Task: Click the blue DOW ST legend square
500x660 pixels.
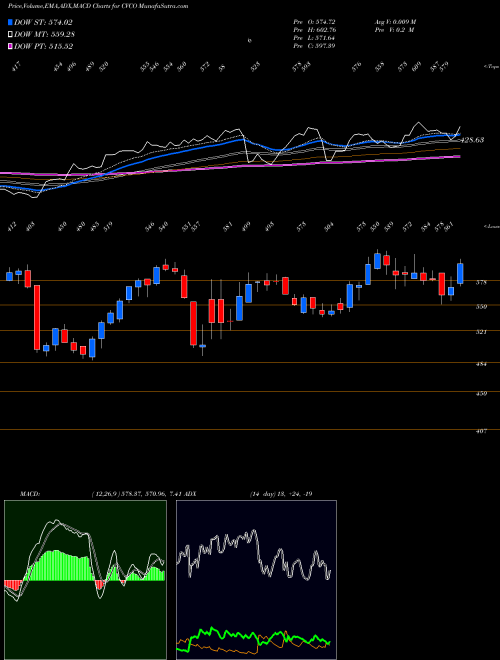Action: [11, 23]
